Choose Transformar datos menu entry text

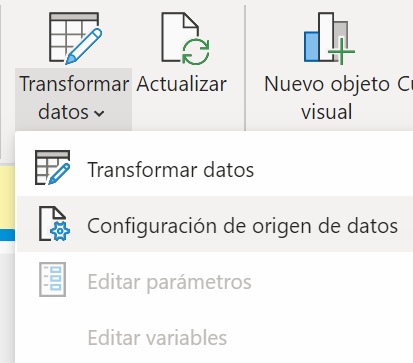(170, 170)
